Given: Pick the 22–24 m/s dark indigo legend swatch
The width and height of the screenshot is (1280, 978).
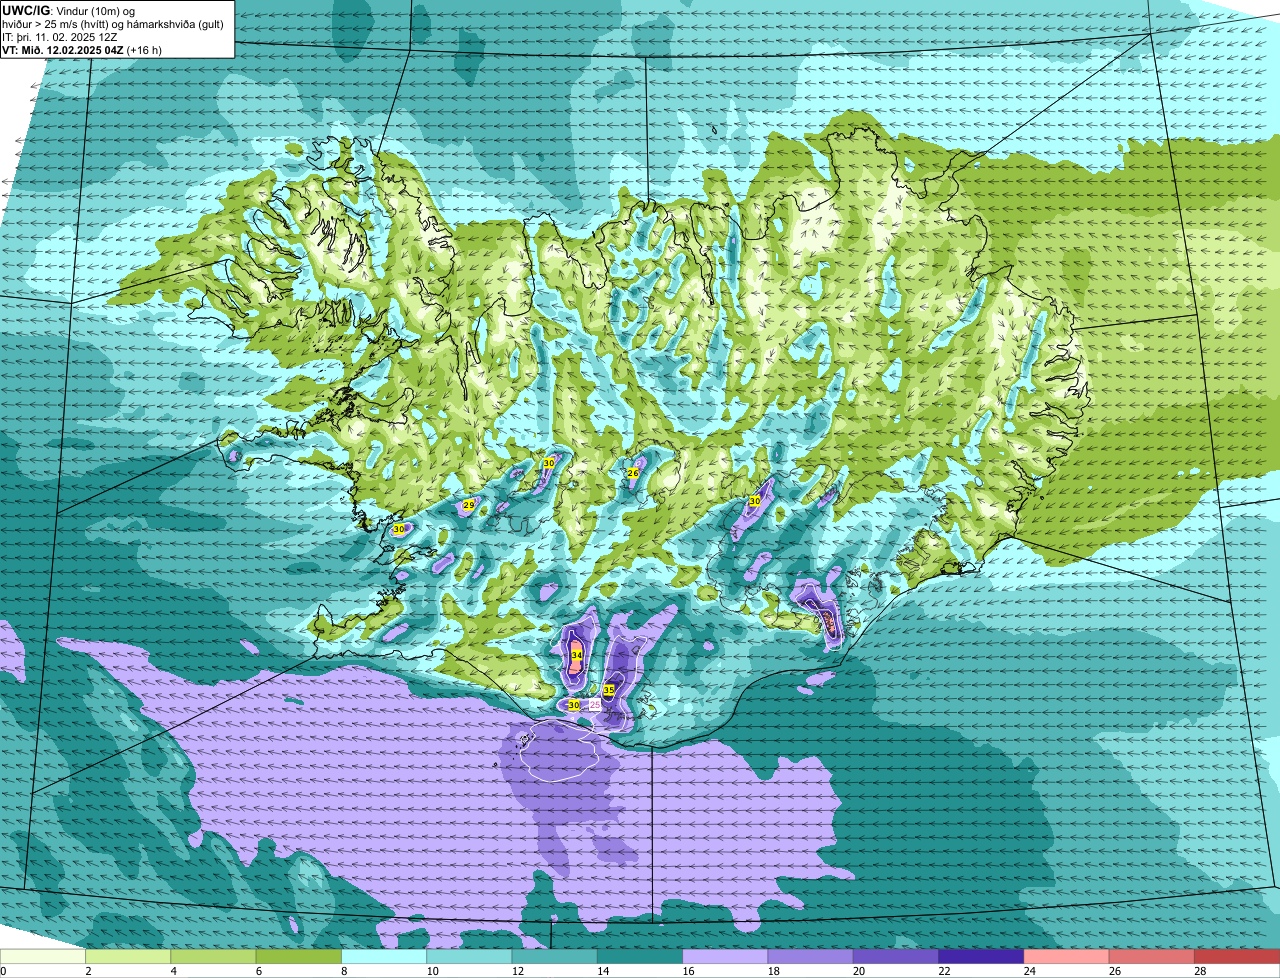Looking at the screenshot, I should point(981,956).
